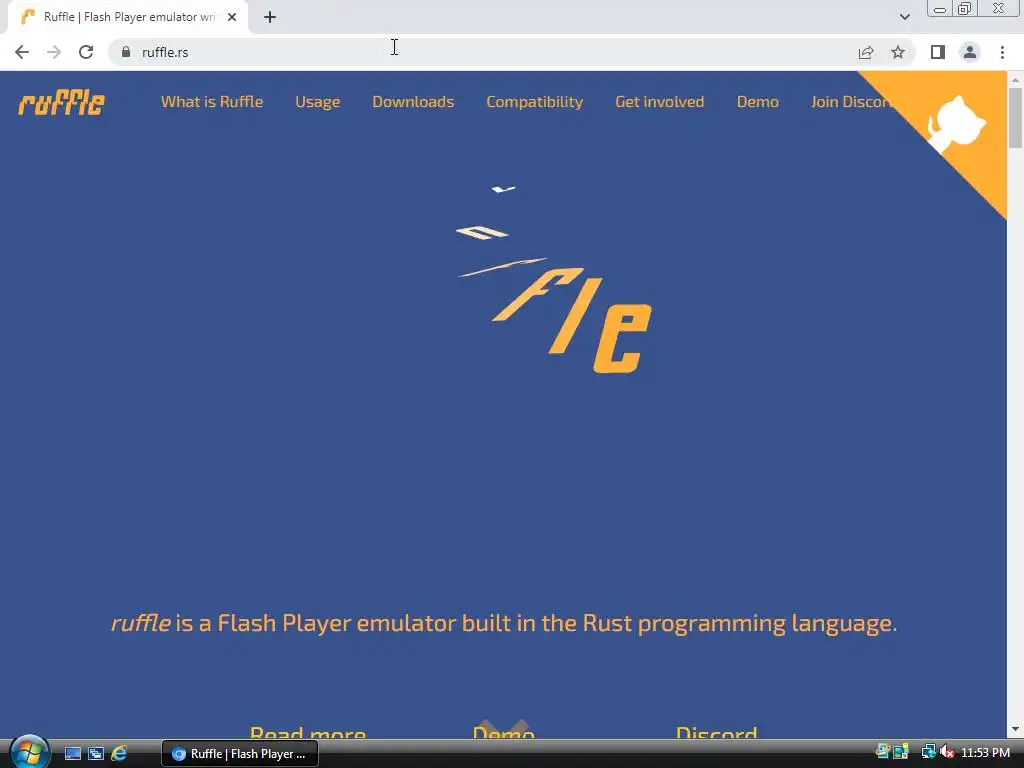1024x768 pixels.
Task: Click the Show Desktop taskbar icon
Action: [x=72, y=754]
